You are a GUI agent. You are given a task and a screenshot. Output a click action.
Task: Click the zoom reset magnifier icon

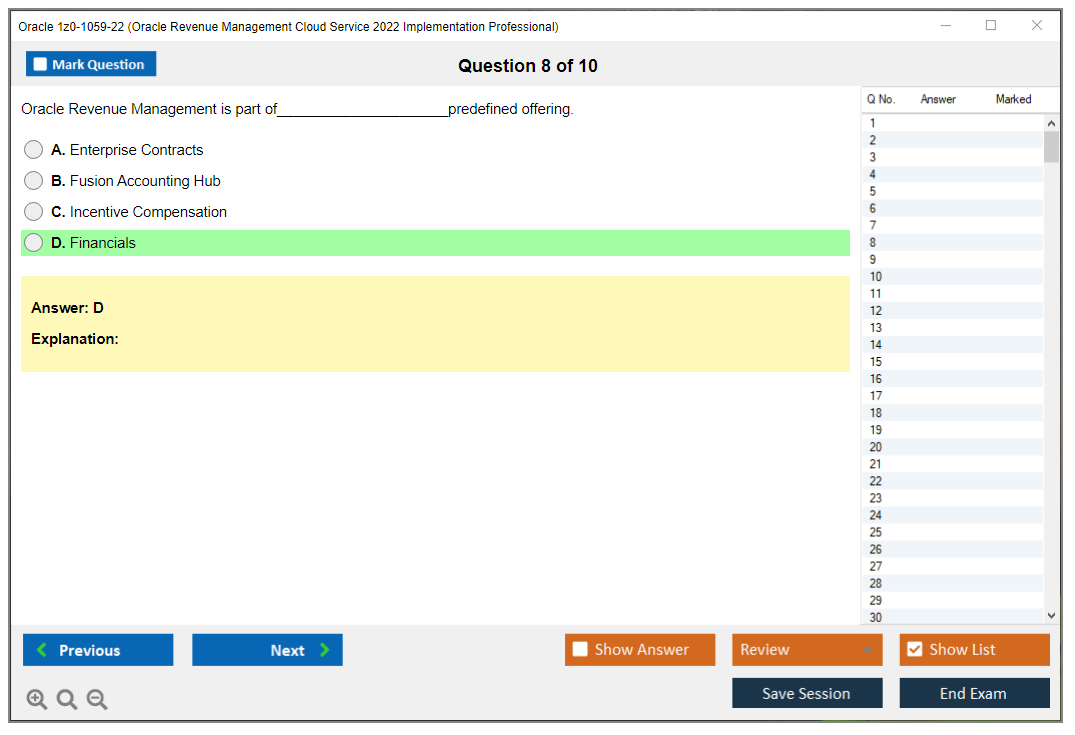[x=67, y=700]
